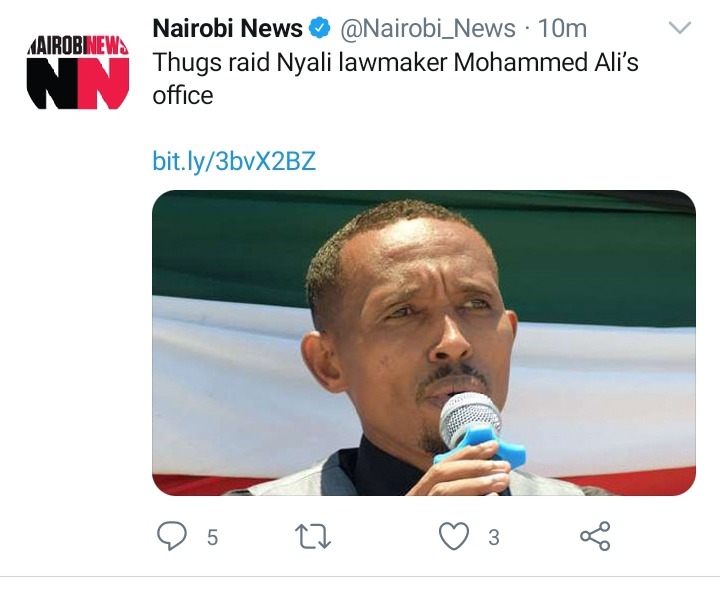
Task: Open the Nairobi News display name
Action: click(227, 28)
